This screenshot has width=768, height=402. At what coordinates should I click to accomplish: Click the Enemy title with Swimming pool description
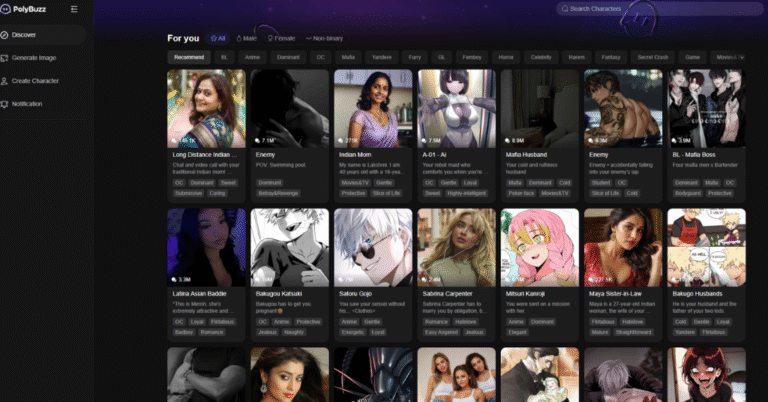click(265, 155)
